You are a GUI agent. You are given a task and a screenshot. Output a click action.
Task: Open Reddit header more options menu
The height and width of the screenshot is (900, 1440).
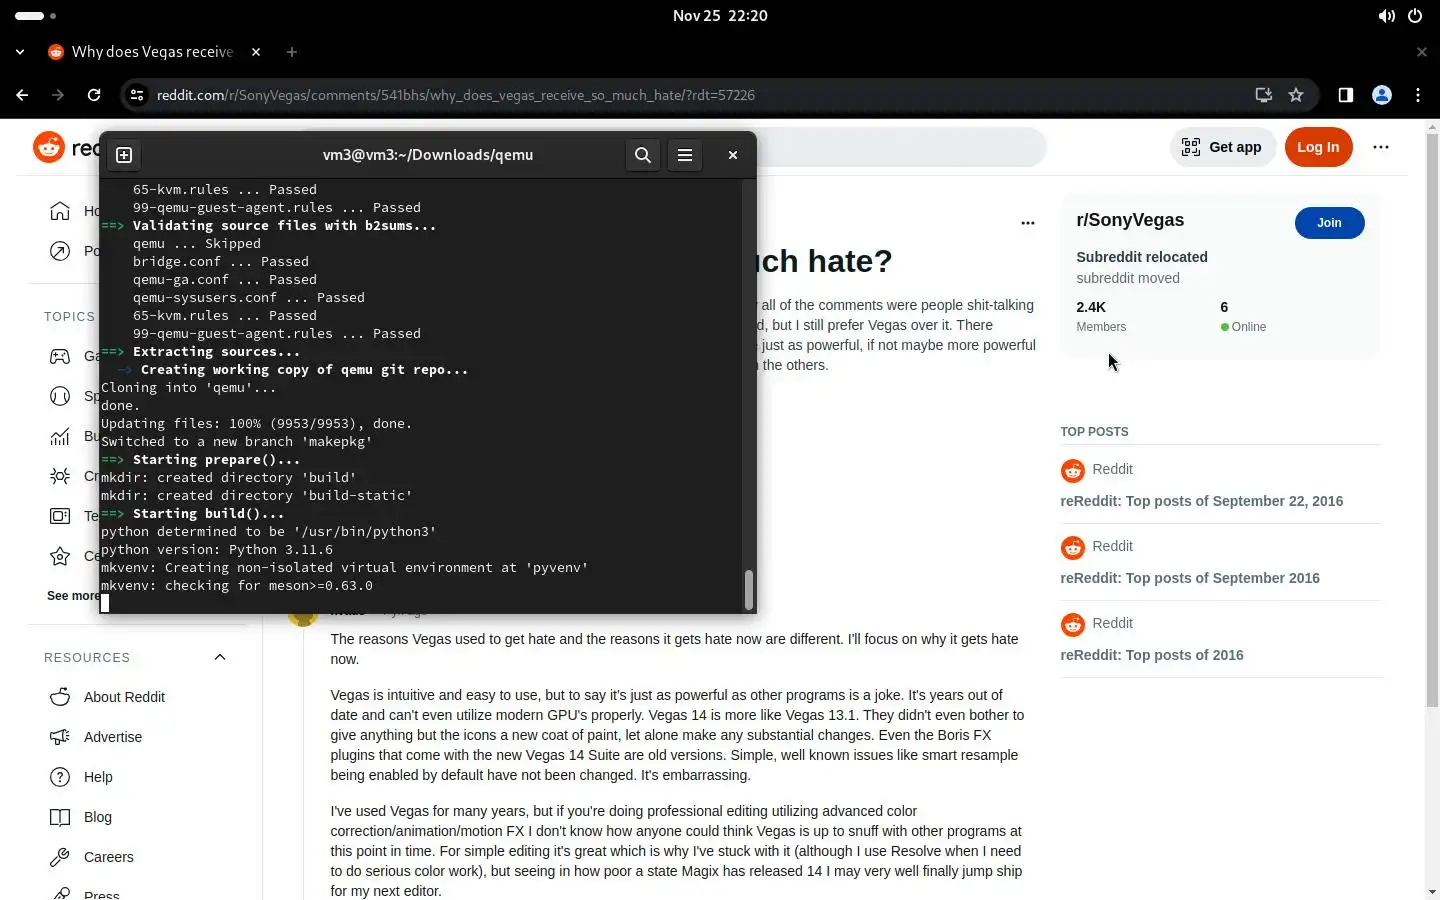pos(1381,147)
